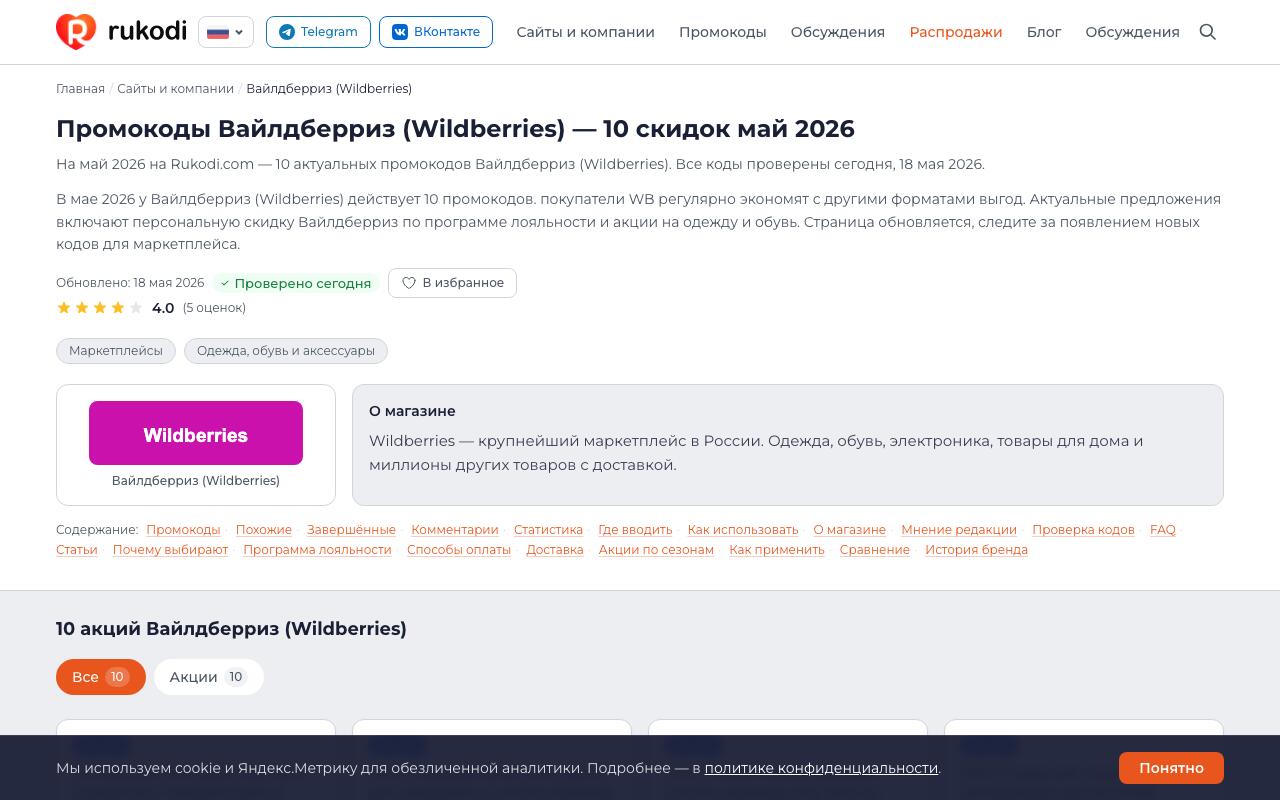
Task: Select the Акции 10 filter tab
Action: [x=208, y=677]
